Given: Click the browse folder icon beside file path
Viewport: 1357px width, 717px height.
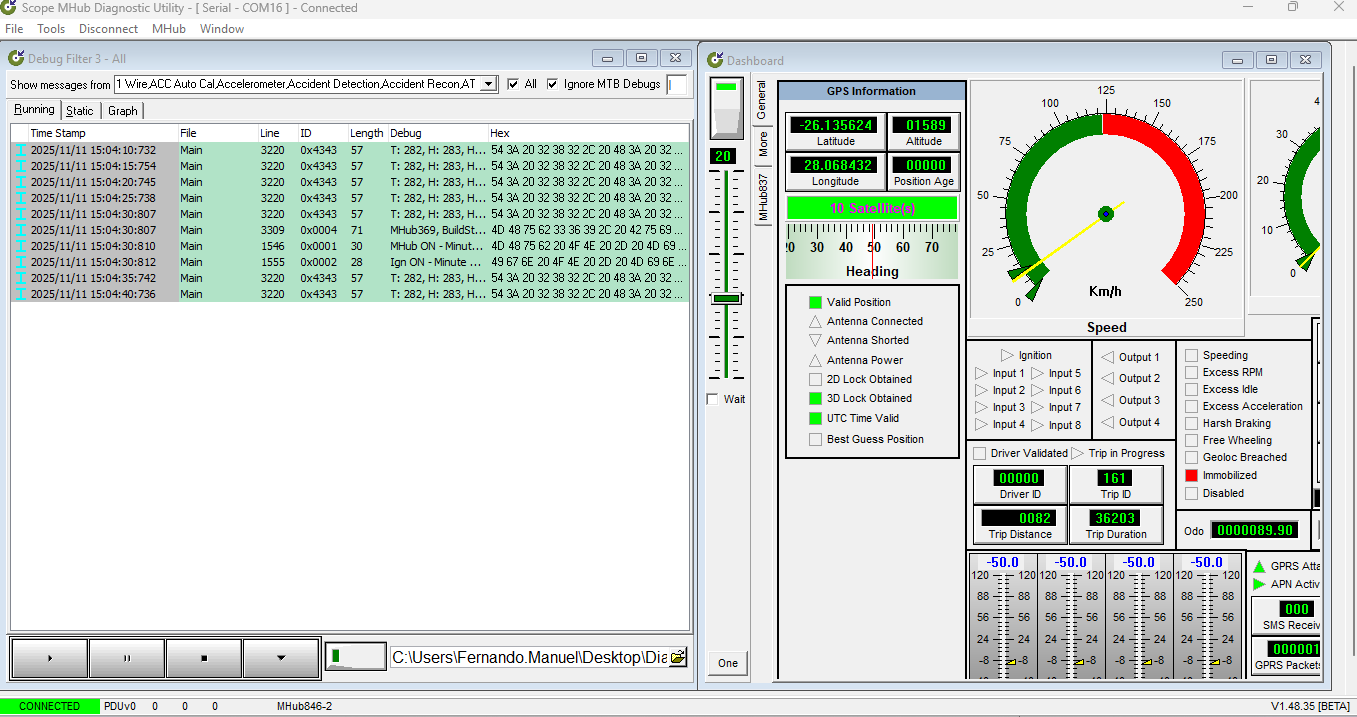Looking at the screenshot, I should point(678,657).
